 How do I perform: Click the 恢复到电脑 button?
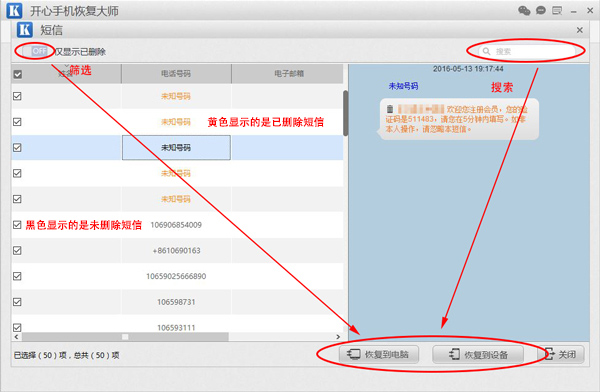coord(379,354)
